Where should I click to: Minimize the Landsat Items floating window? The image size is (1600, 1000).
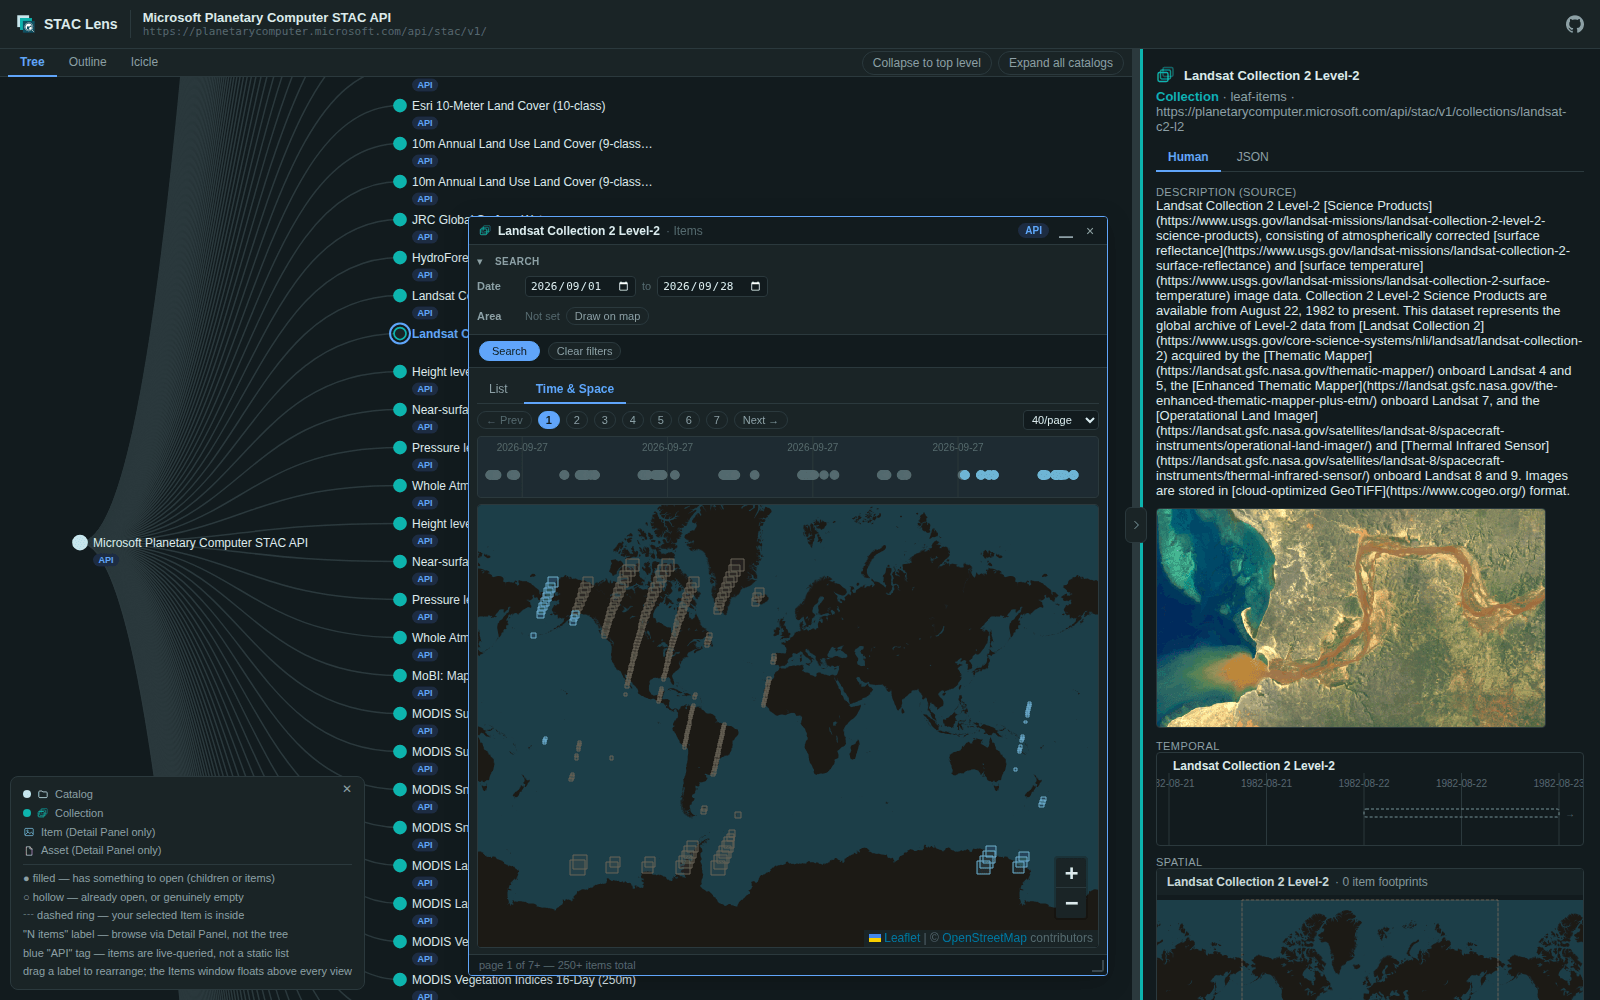point(1066,231)
